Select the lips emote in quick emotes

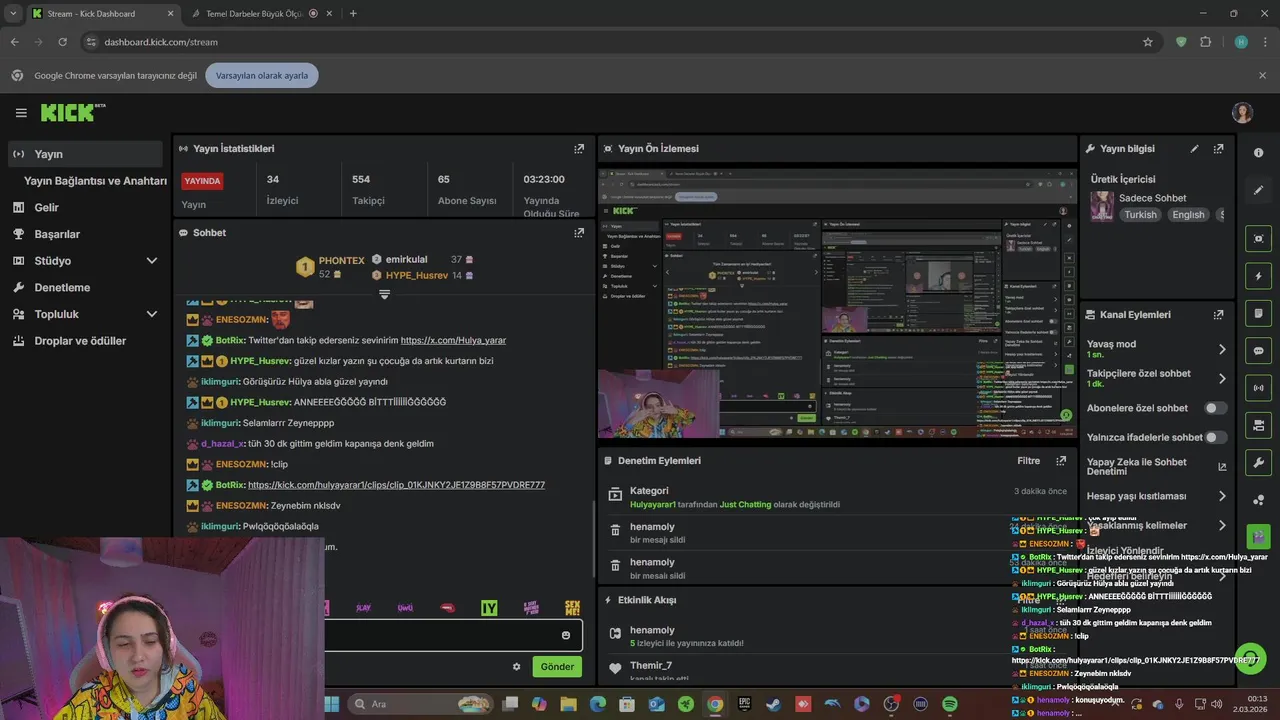[x=448, y=608]
